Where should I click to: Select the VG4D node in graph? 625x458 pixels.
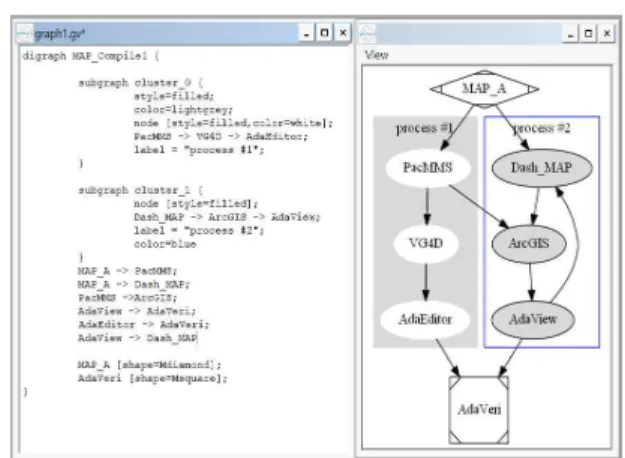tap(426, 243)
